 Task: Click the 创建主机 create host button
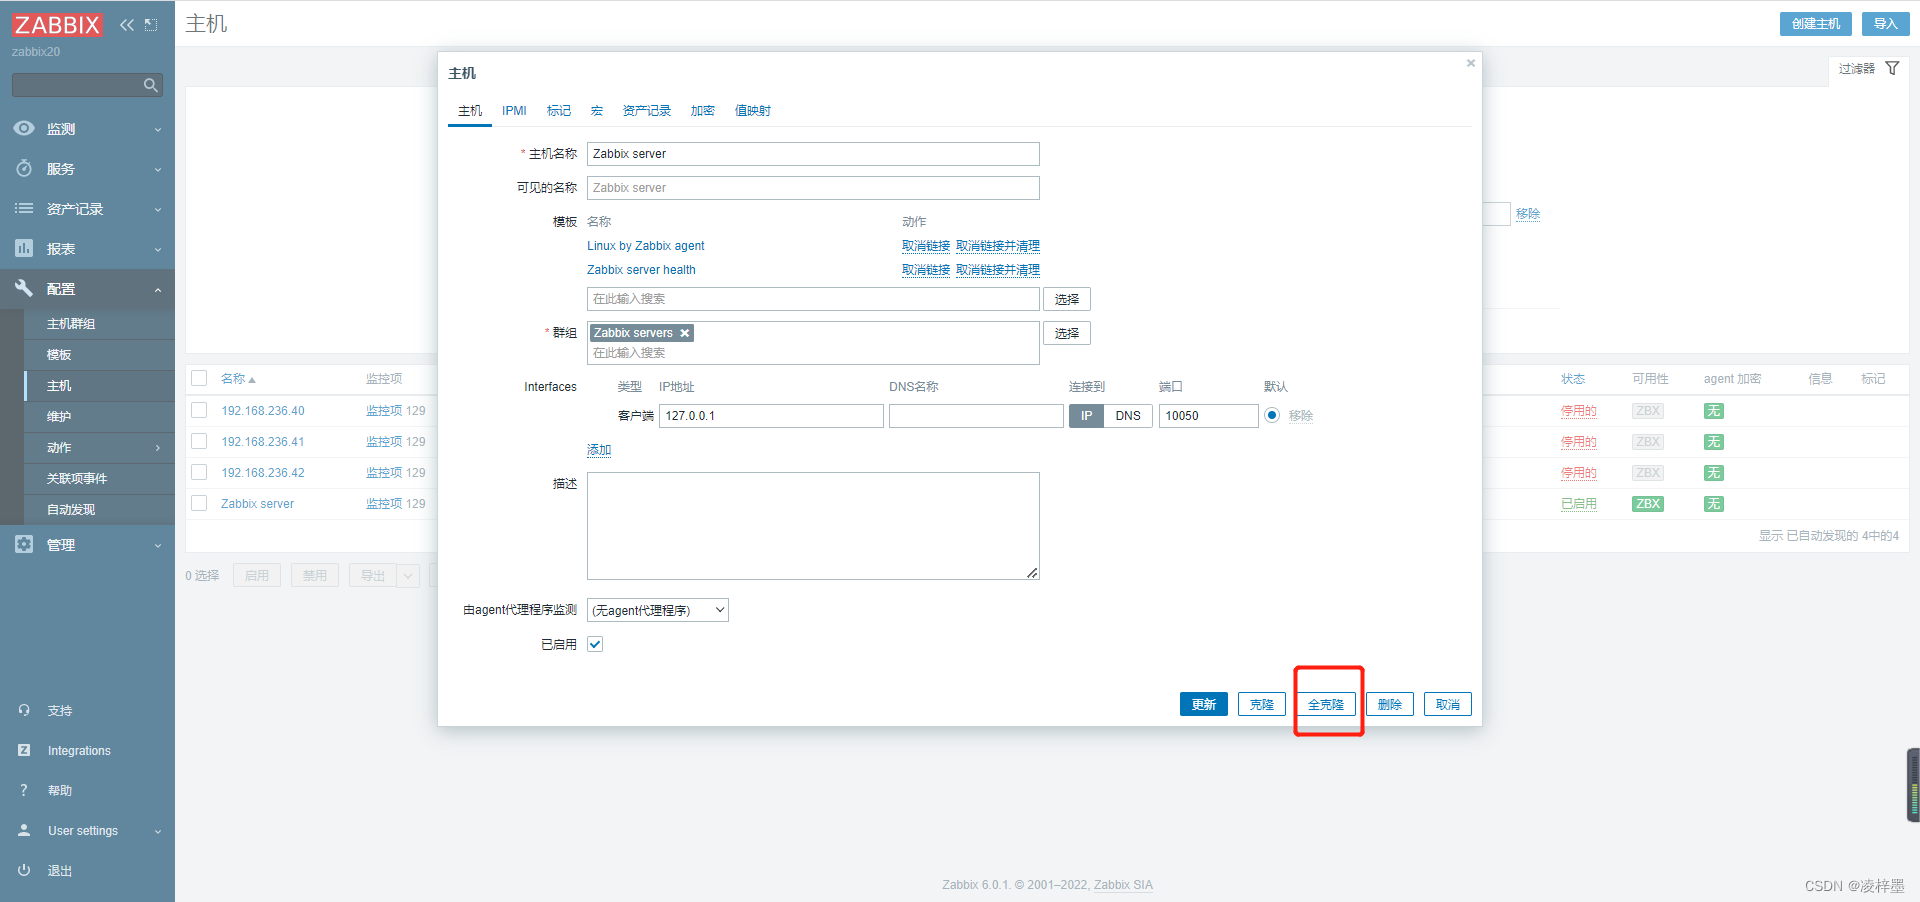[x=1816, y=24]
